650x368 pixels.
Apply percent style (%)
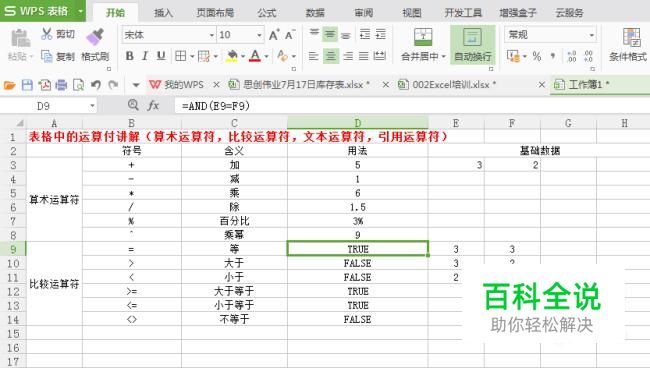(537, 56)
